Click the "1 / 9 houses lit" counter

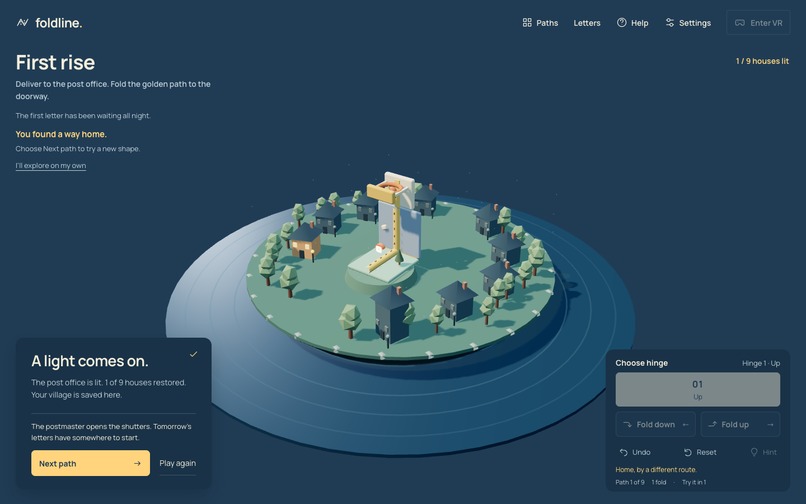[x=762, y=61]
